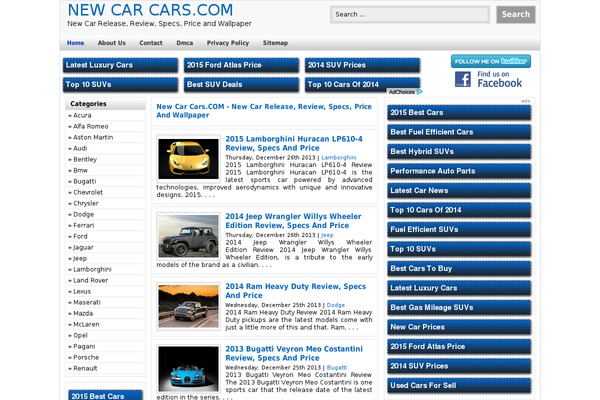Open the About Us page
The height and width of the screenshot is (400, 600).
pyautogui.click(x=111, y=43)
